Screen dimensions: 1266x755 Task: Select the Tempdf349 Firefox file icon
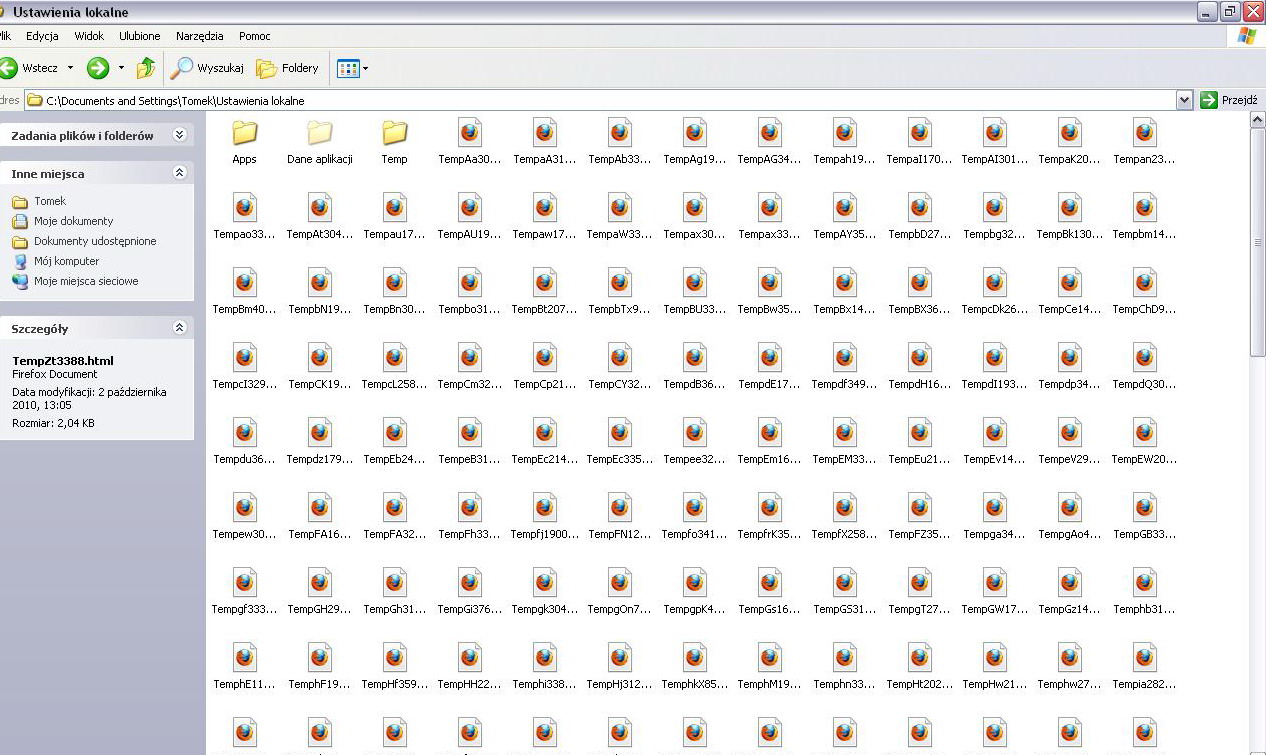pos(845,357)
